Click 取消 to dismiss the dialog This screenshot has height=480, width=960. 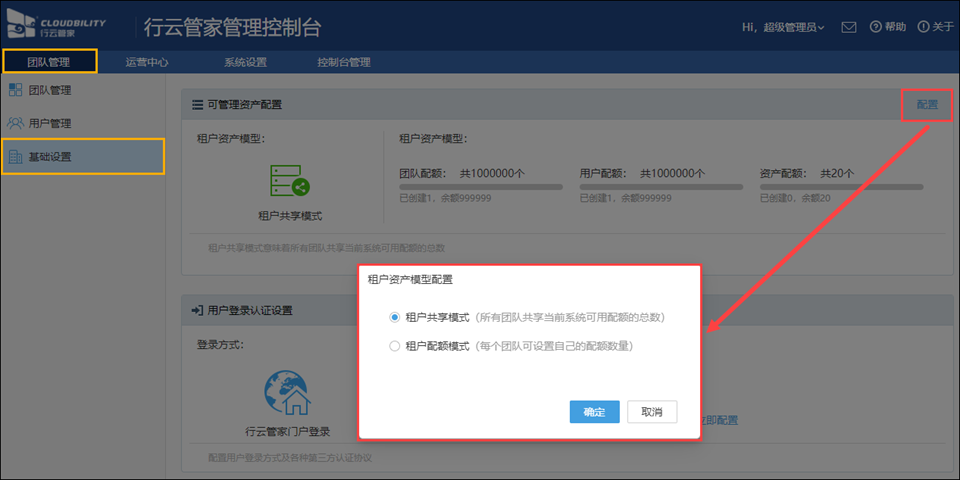click(651, 412)
